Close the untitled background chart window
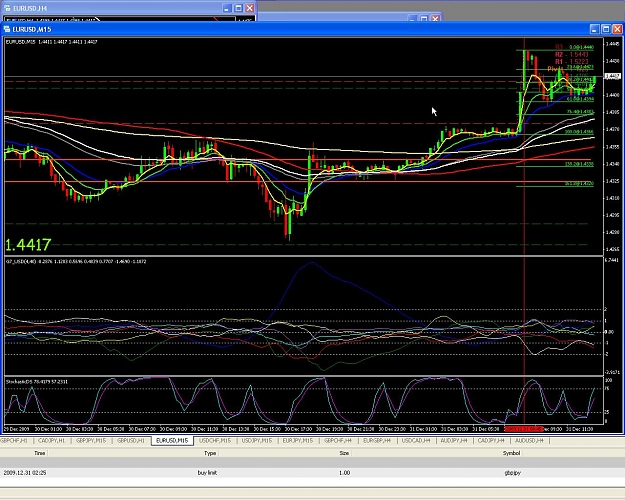 click(436, 18)
